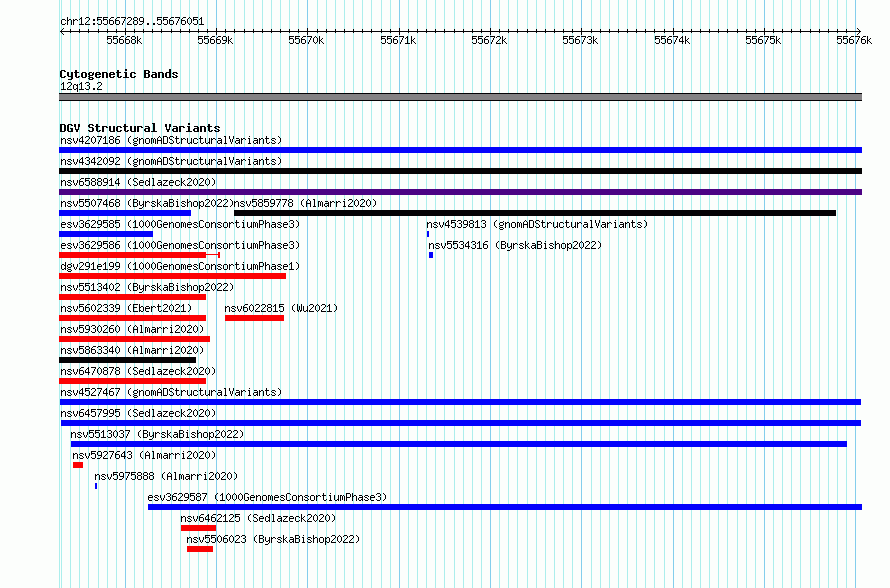Click the nsv6462125 Sedlazeck2020 label

[258, 518]
